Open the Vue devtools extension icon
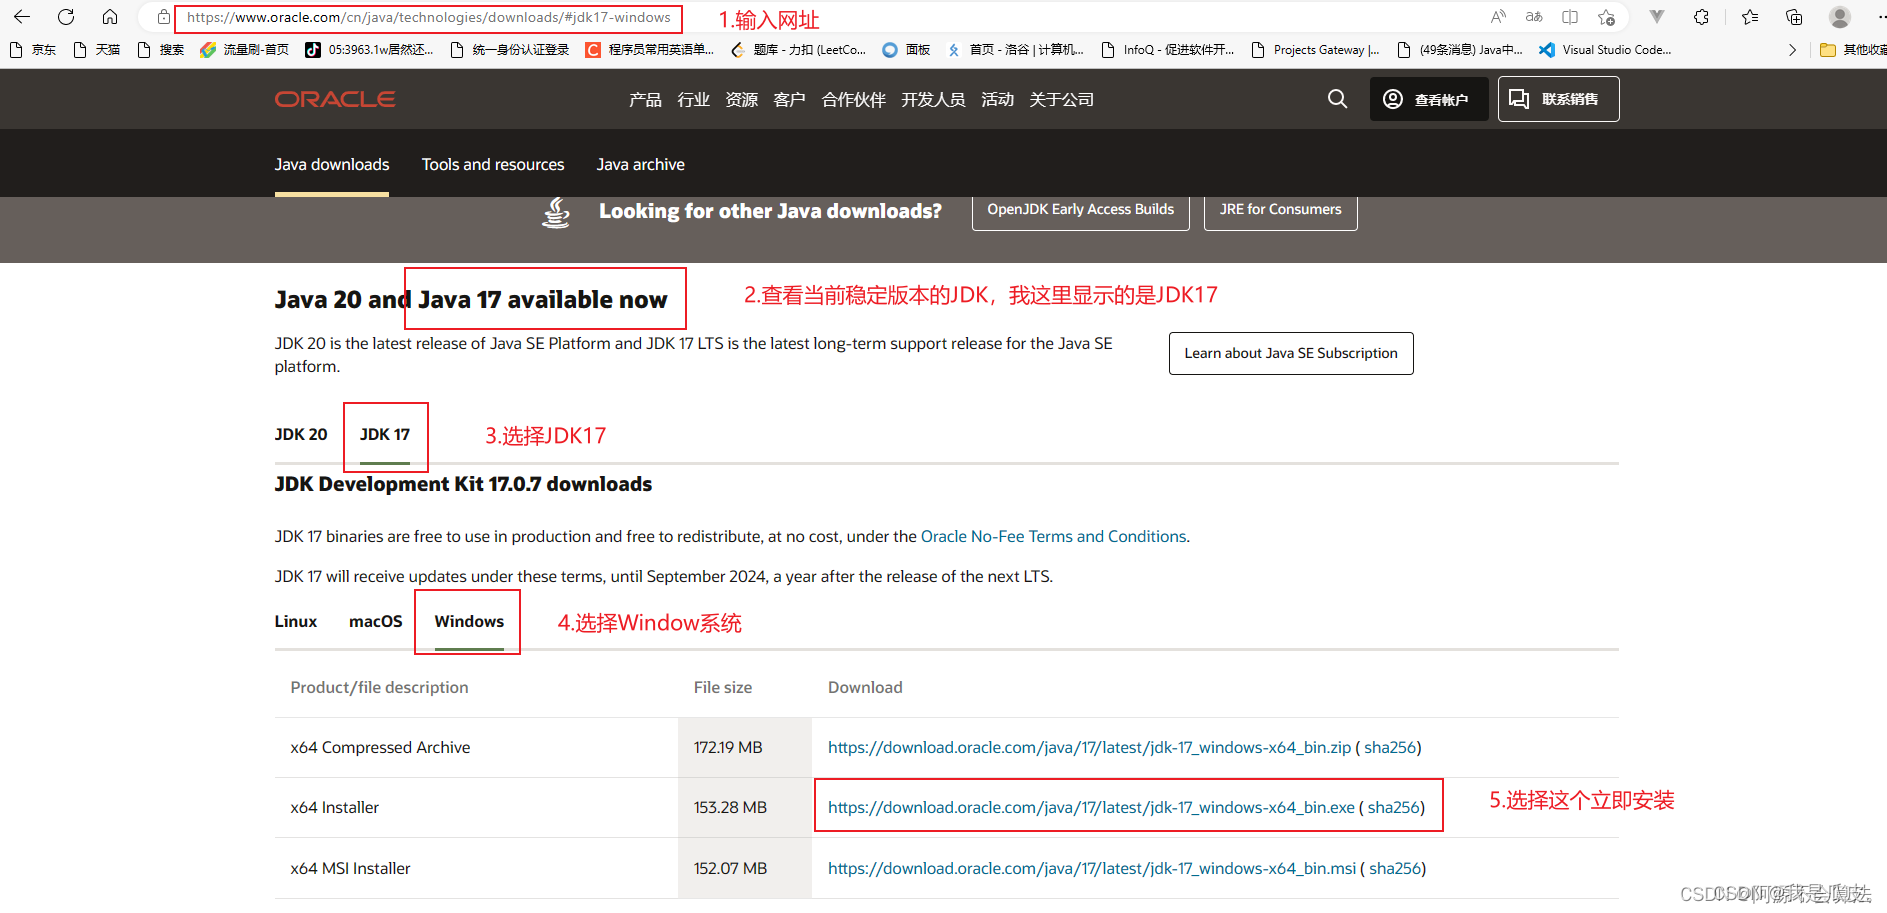 pos(1657,17)
